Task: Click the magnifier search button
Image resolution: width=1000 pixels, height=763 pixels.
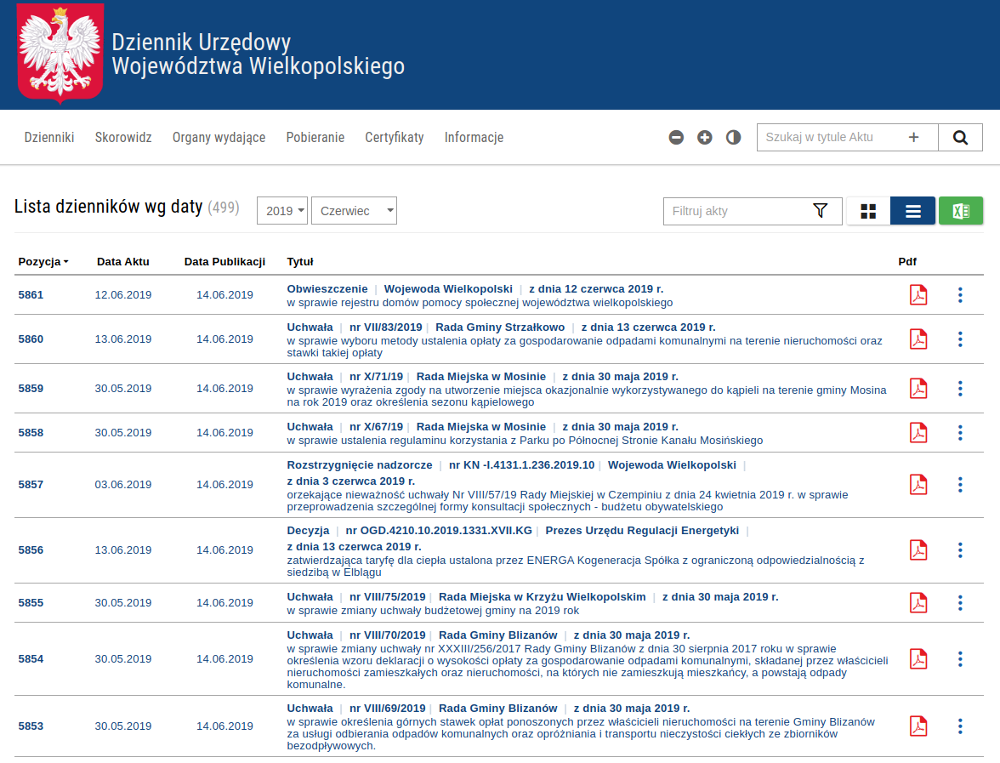Action: [960, 138]
